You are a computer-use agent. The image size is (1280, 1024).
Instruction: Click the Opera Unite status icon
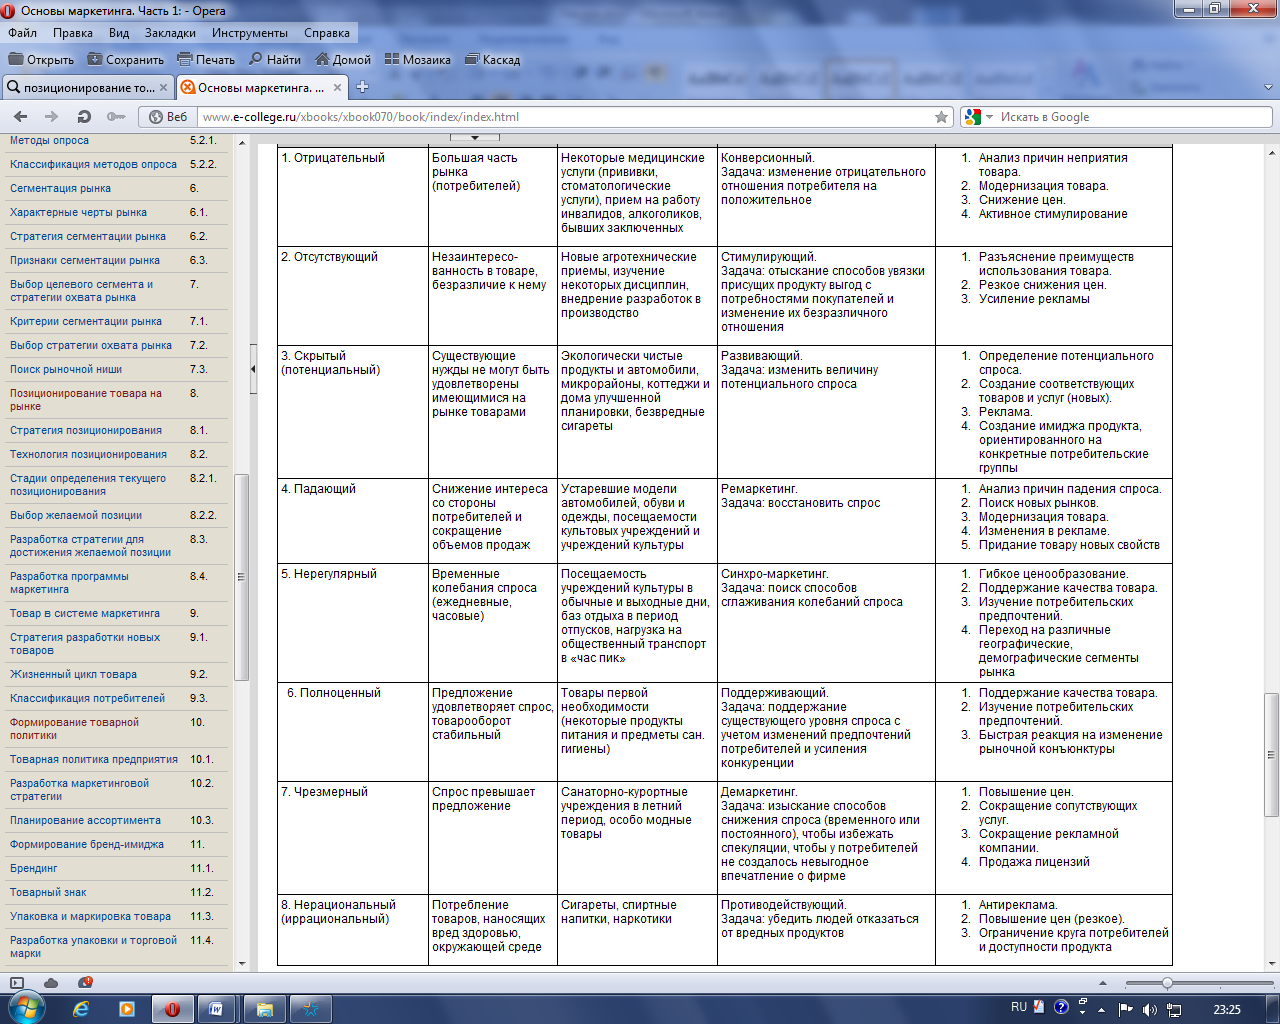coord(85,983)
